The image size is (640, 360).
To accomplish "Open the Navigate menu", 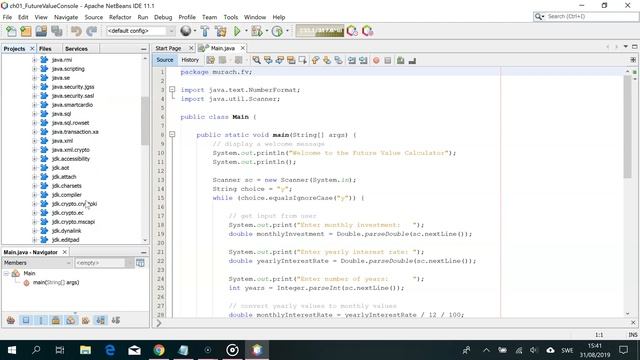I will click(x=66, y=17).
